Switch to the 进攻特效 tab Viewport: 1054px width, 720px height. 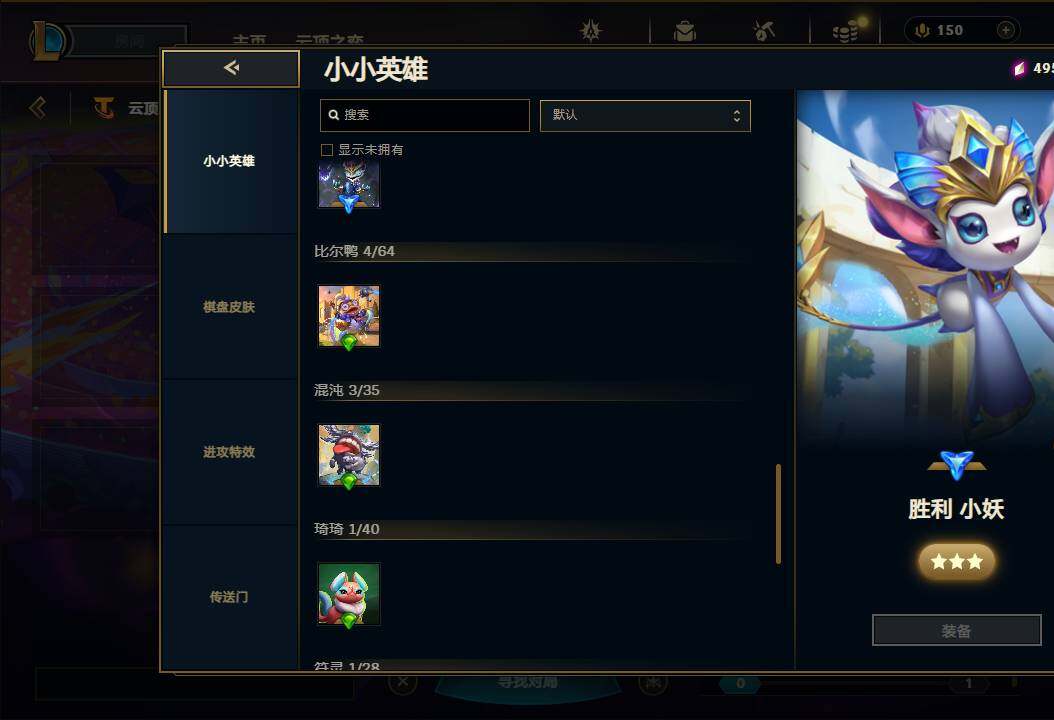click(229, 452)
